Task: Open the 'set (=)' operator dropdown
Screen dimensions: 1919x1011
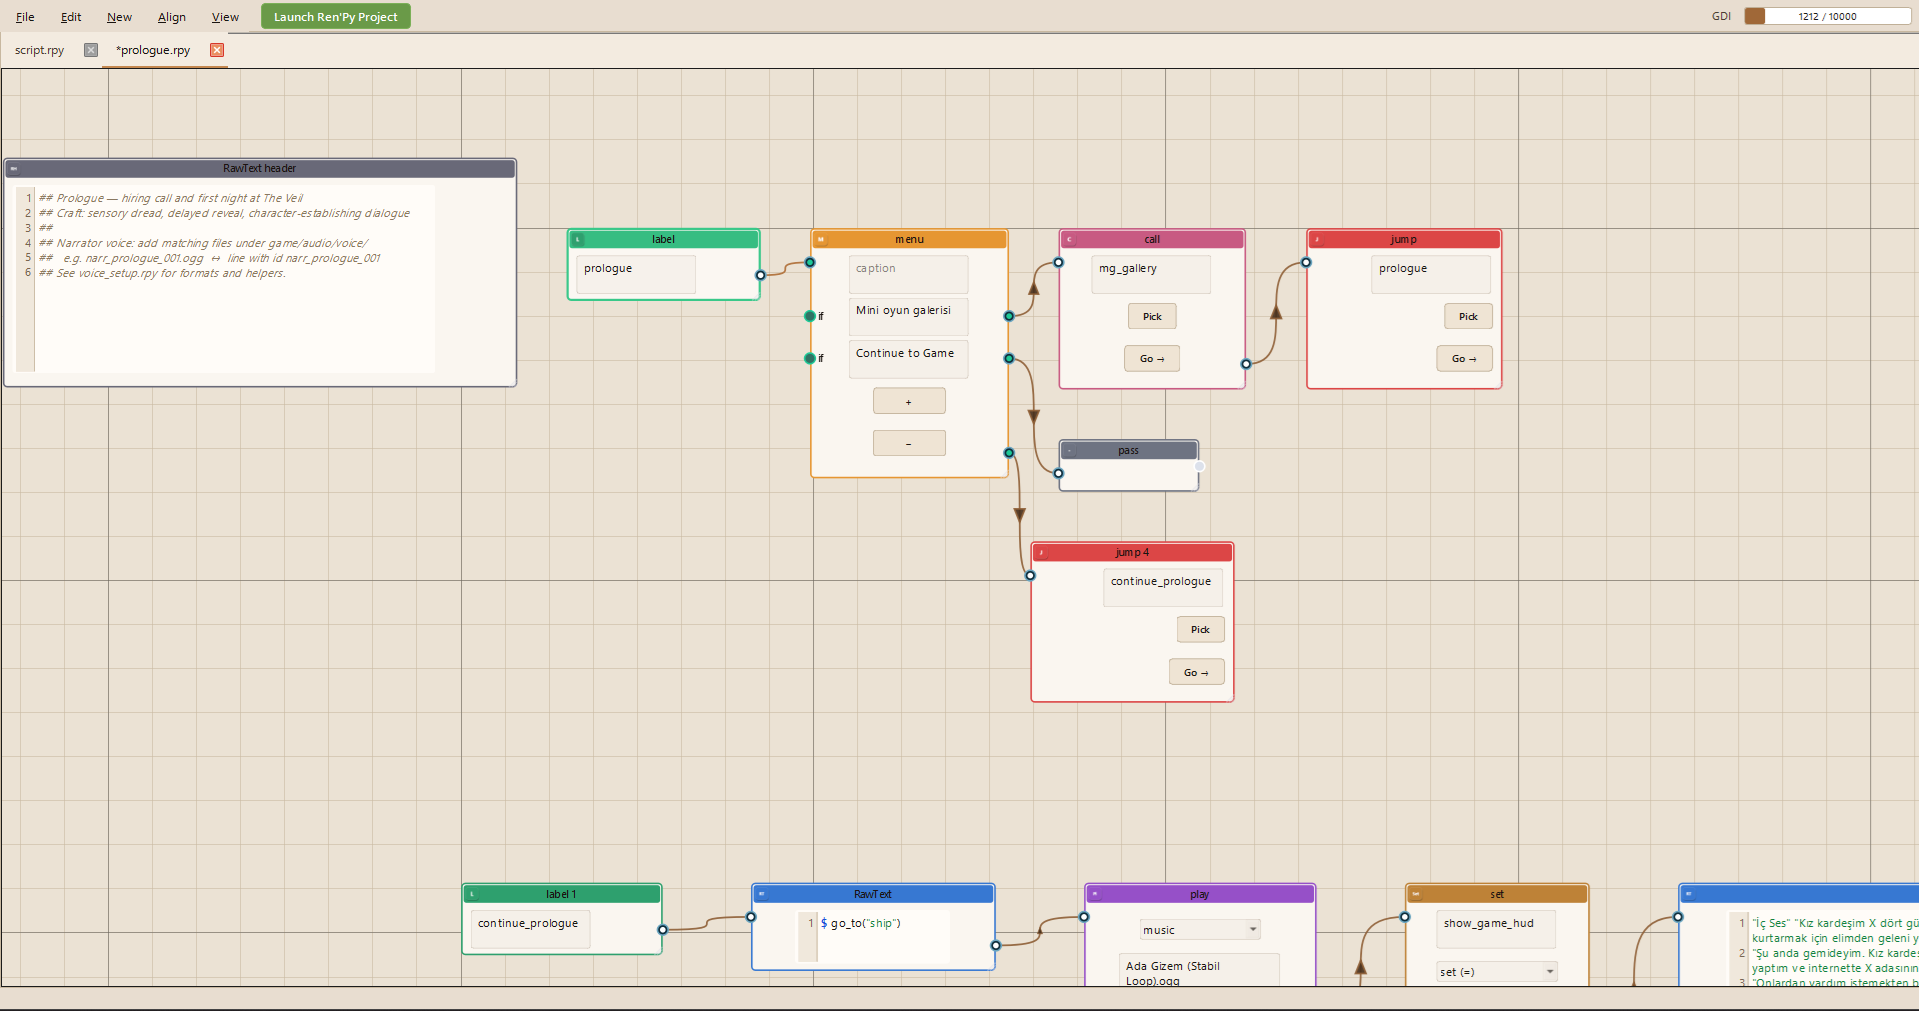Action: coord(1497,972)
